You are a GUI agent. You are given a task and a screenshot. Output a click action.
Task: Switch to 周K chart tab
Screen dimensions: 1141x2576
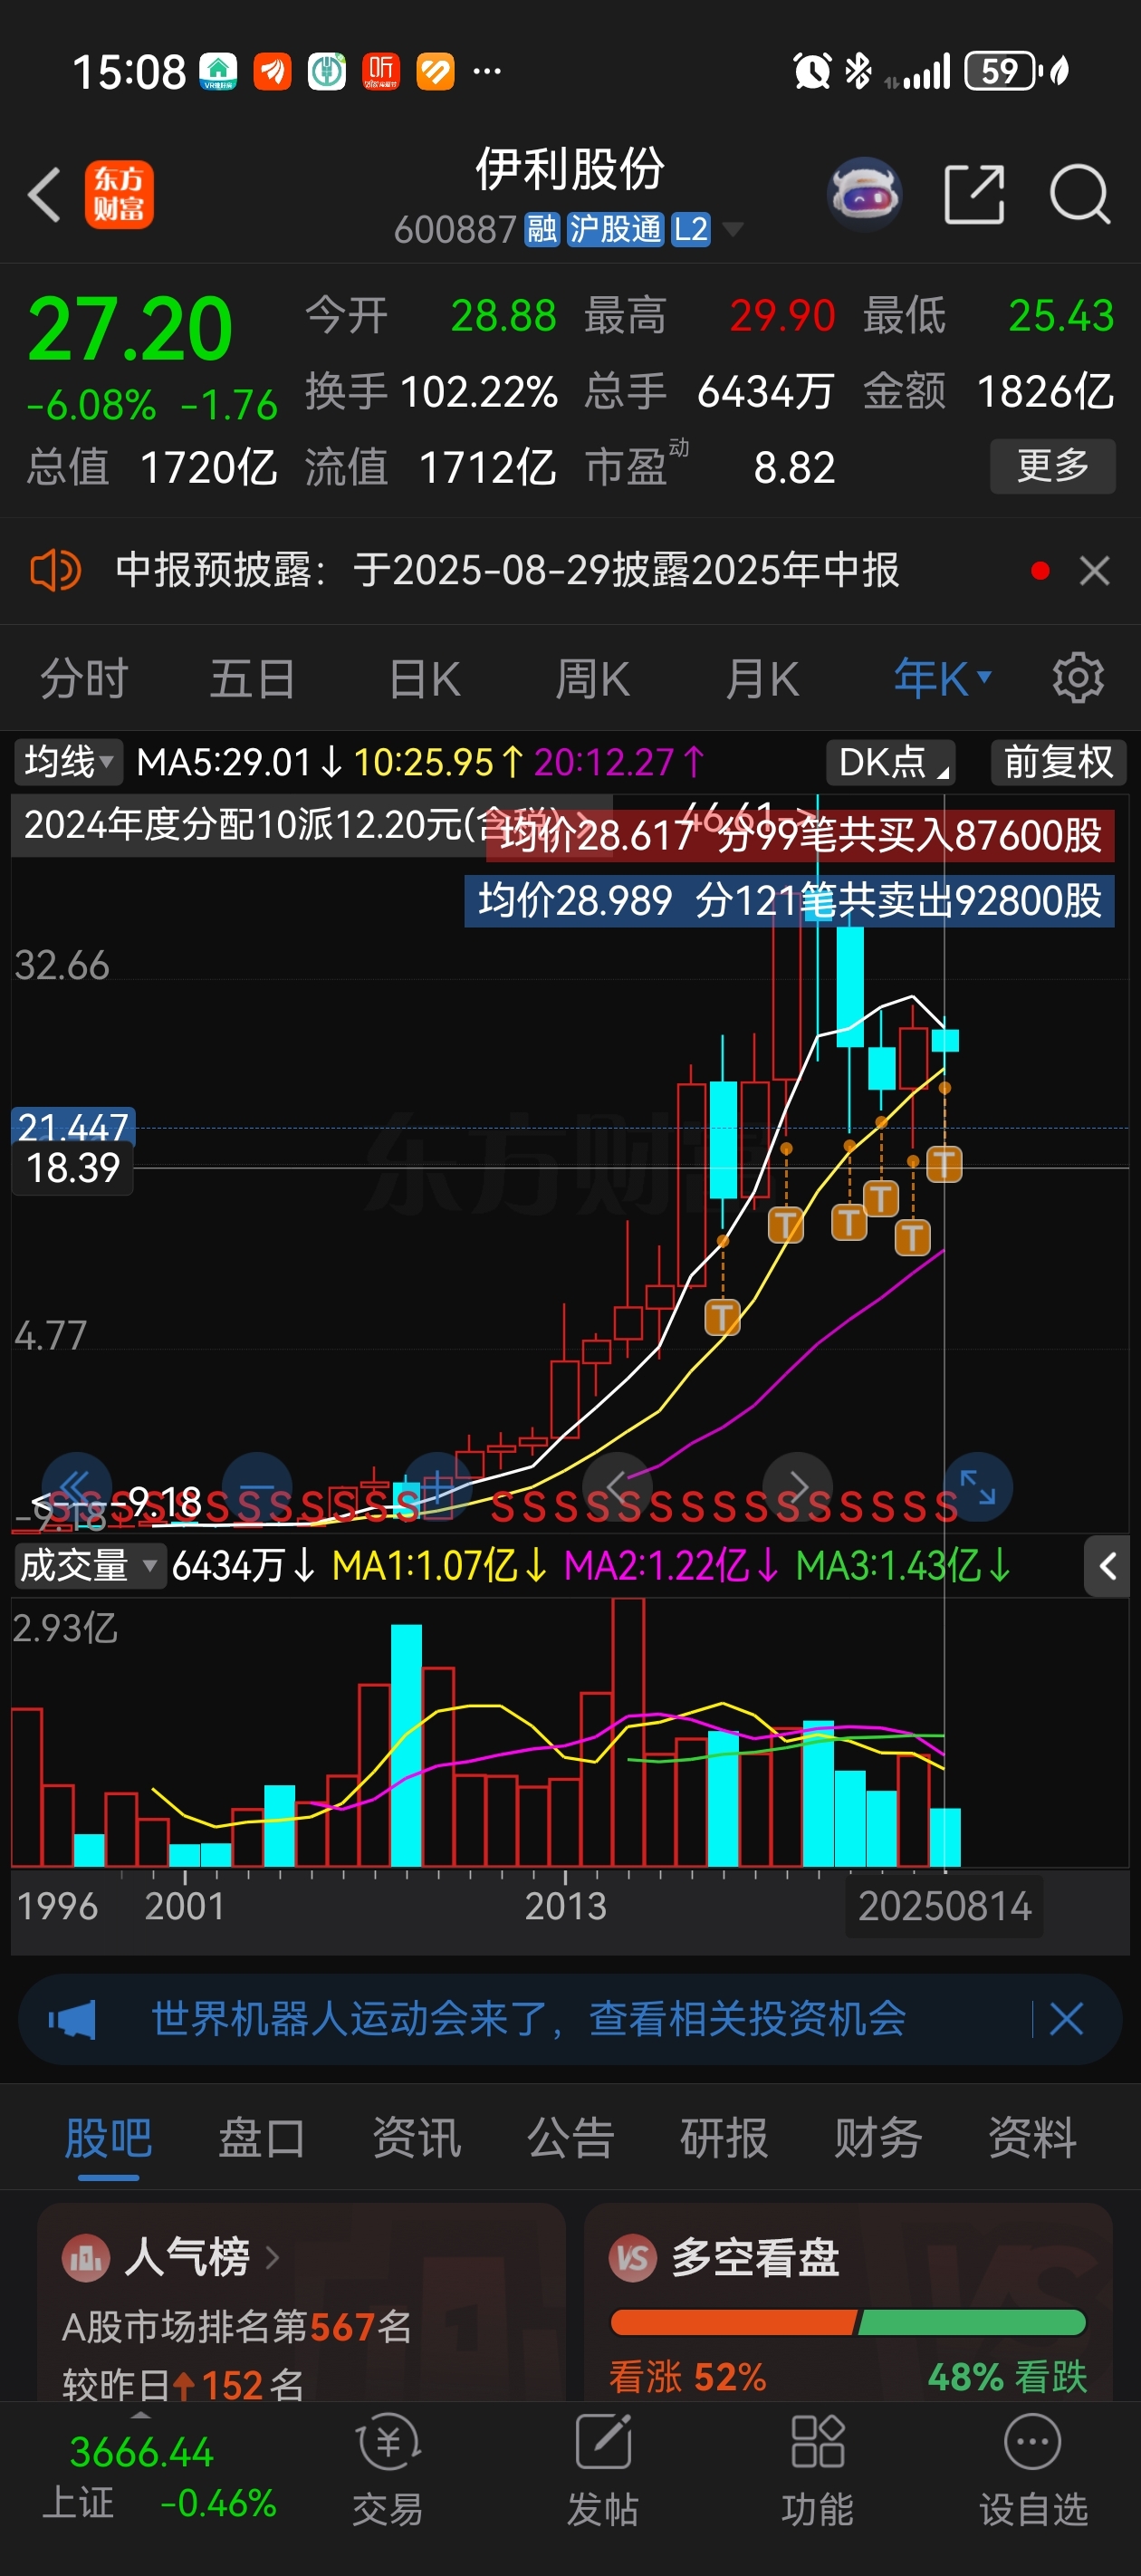coord(593,679)
